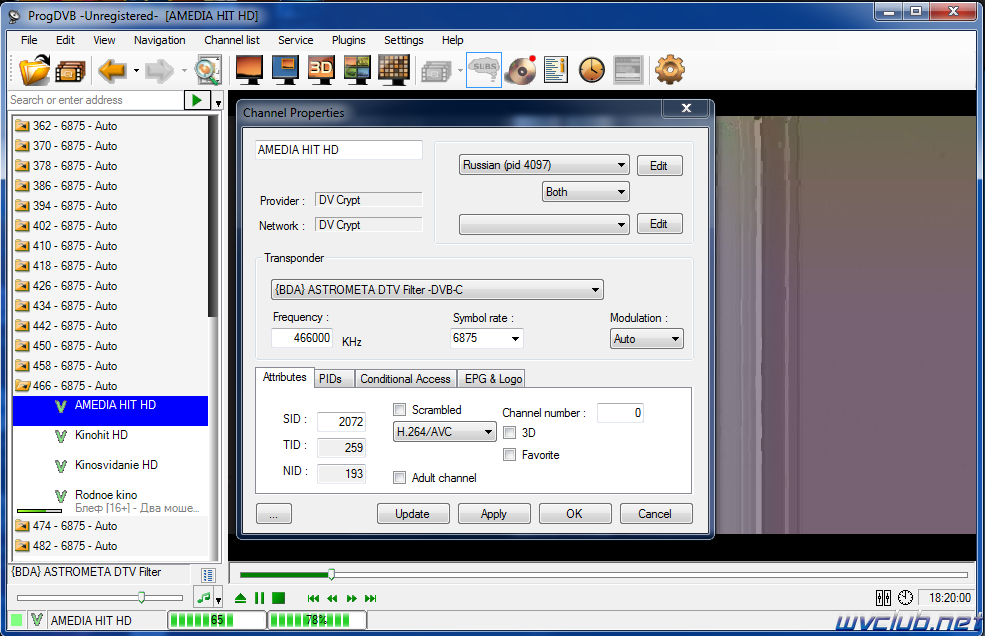Click Cancel in Channel Properties

click(656, 513)
